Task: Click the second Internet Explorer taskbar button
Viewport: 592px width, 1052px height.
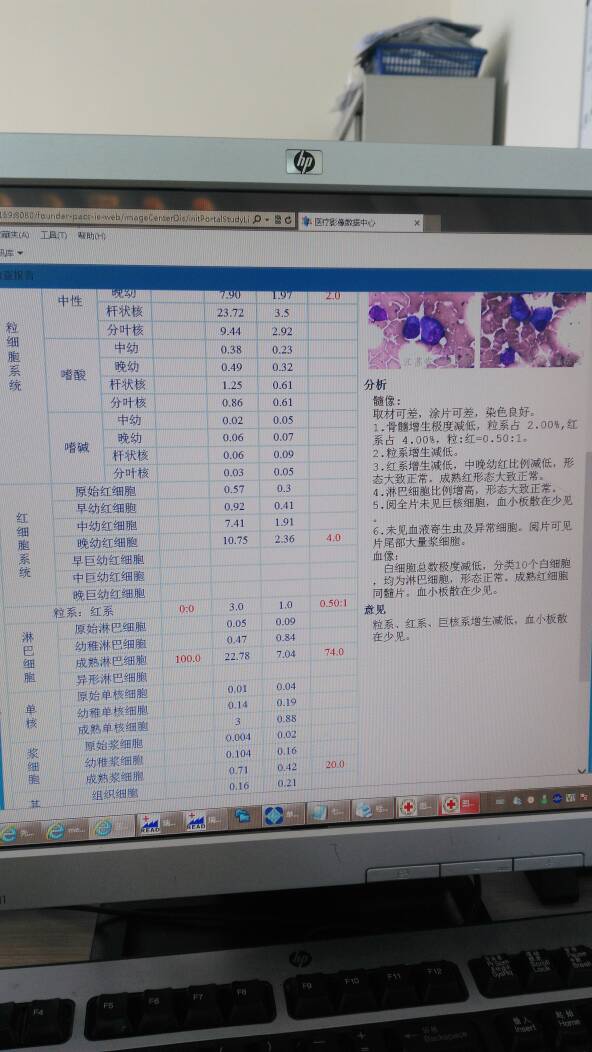Action: [x=63, y=831]
